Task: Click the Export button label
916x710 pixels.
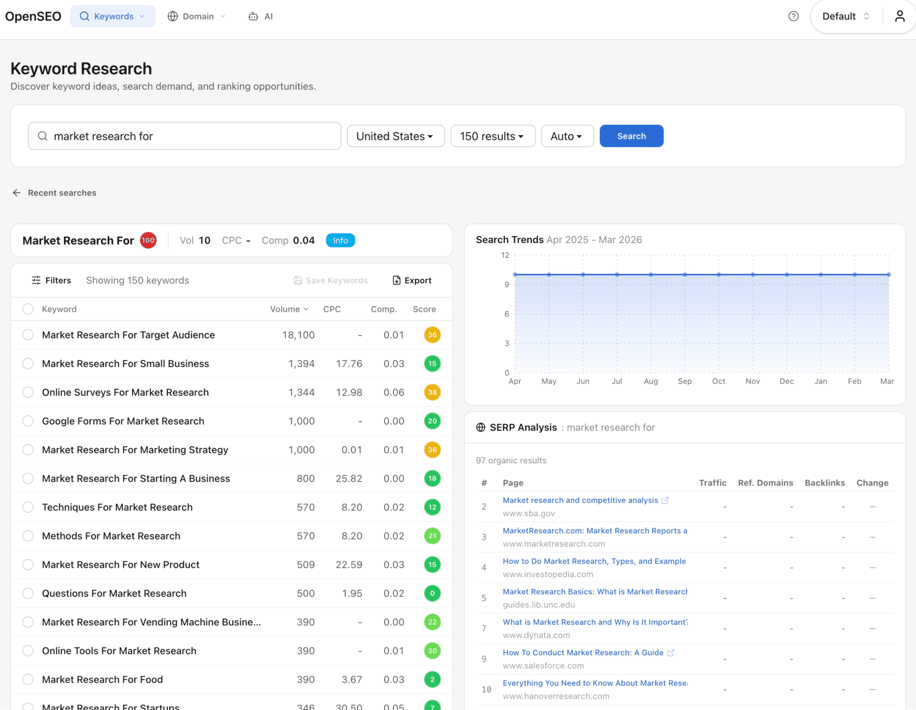Action: (x=418, y=280)
